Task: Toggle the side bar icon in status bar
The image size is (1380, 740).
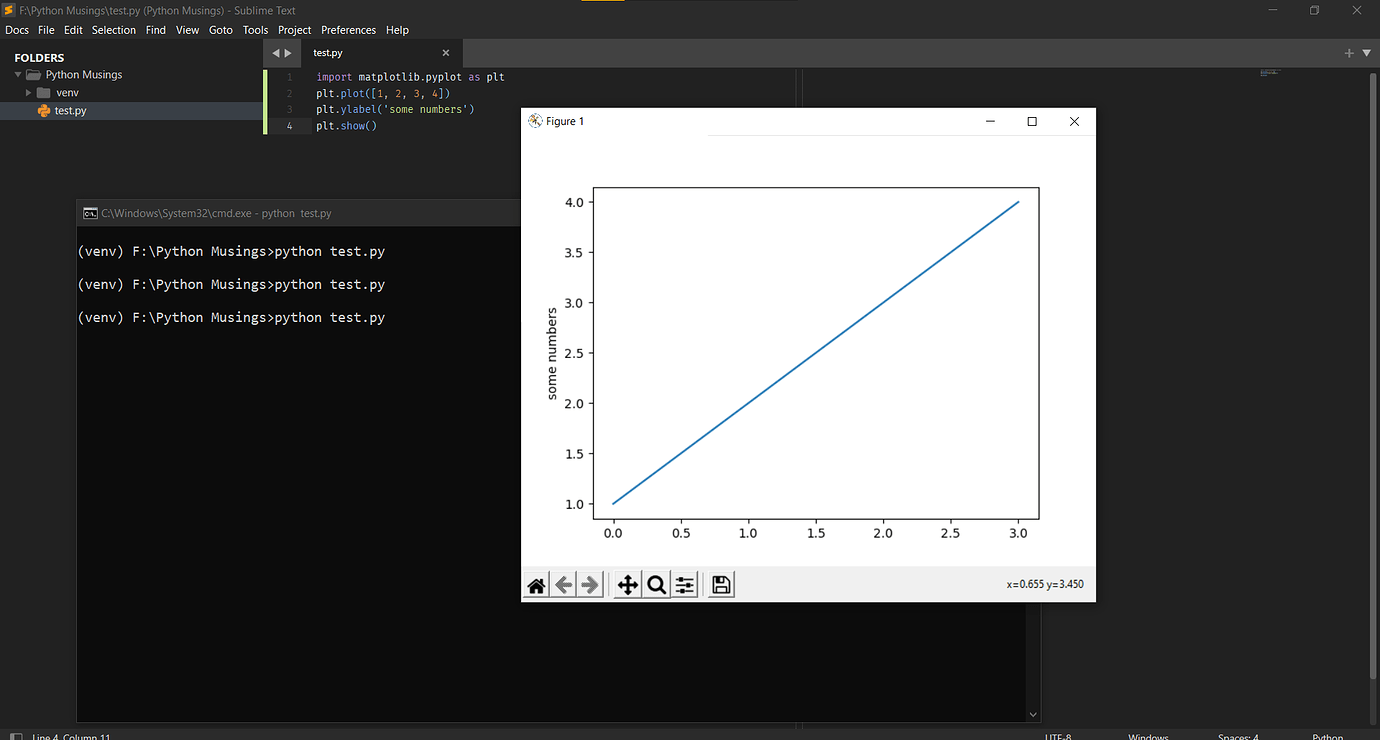Action: 16,737
